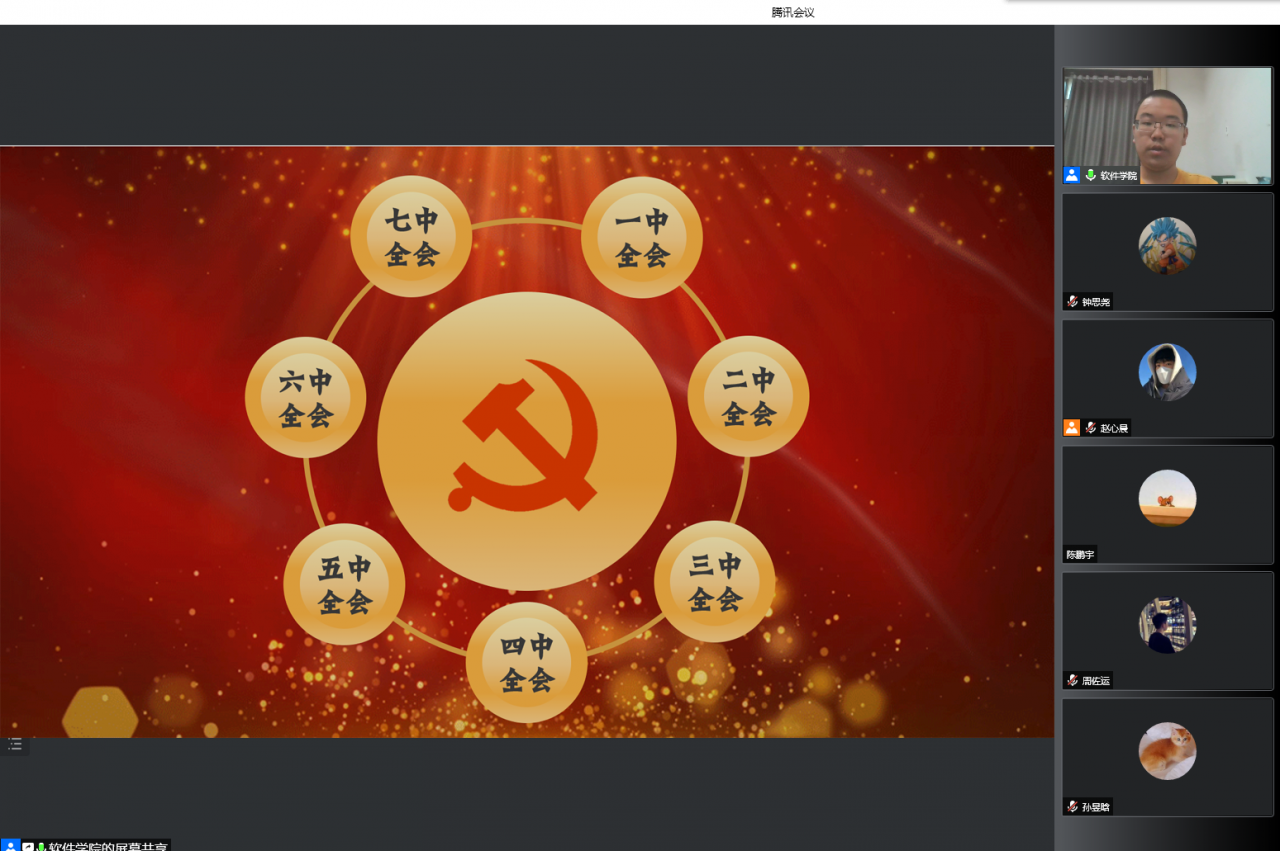Viewport: 1280px width, 851px height.
Task: Click the 软件学院的屏幕共享 label at bottom
Action: click(108, 846)
